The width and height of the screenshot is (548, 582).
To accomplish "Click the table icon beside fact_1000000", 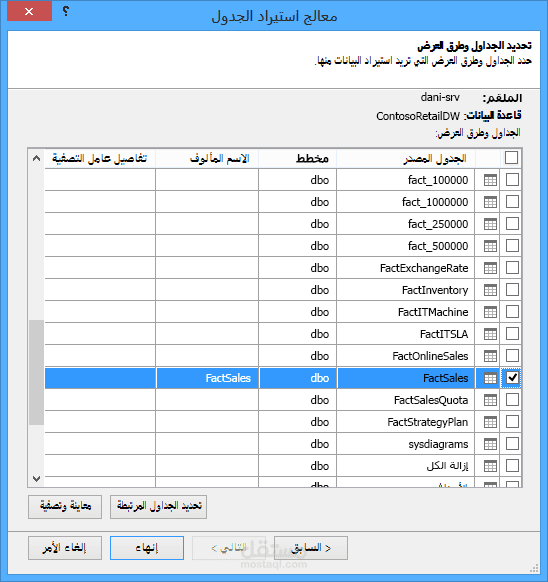I will click(x=490, y=202).
